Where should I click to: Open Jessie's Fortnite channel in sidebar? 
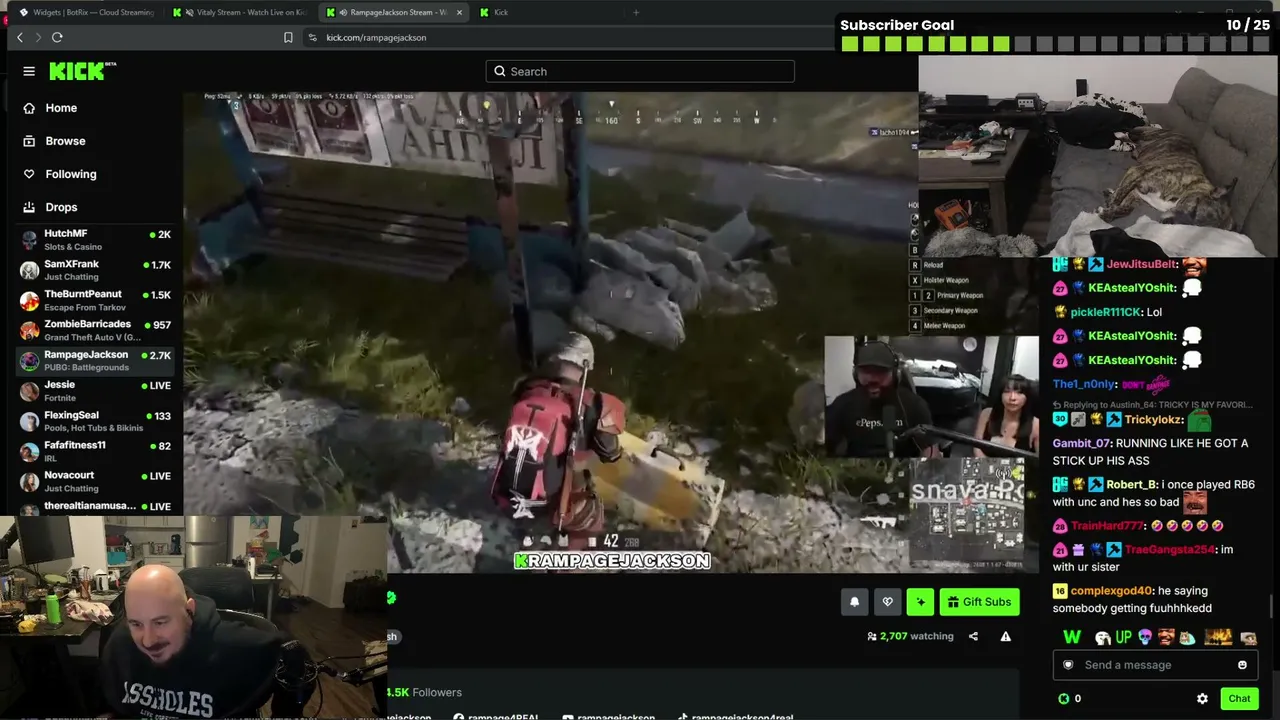click(95, 391)
